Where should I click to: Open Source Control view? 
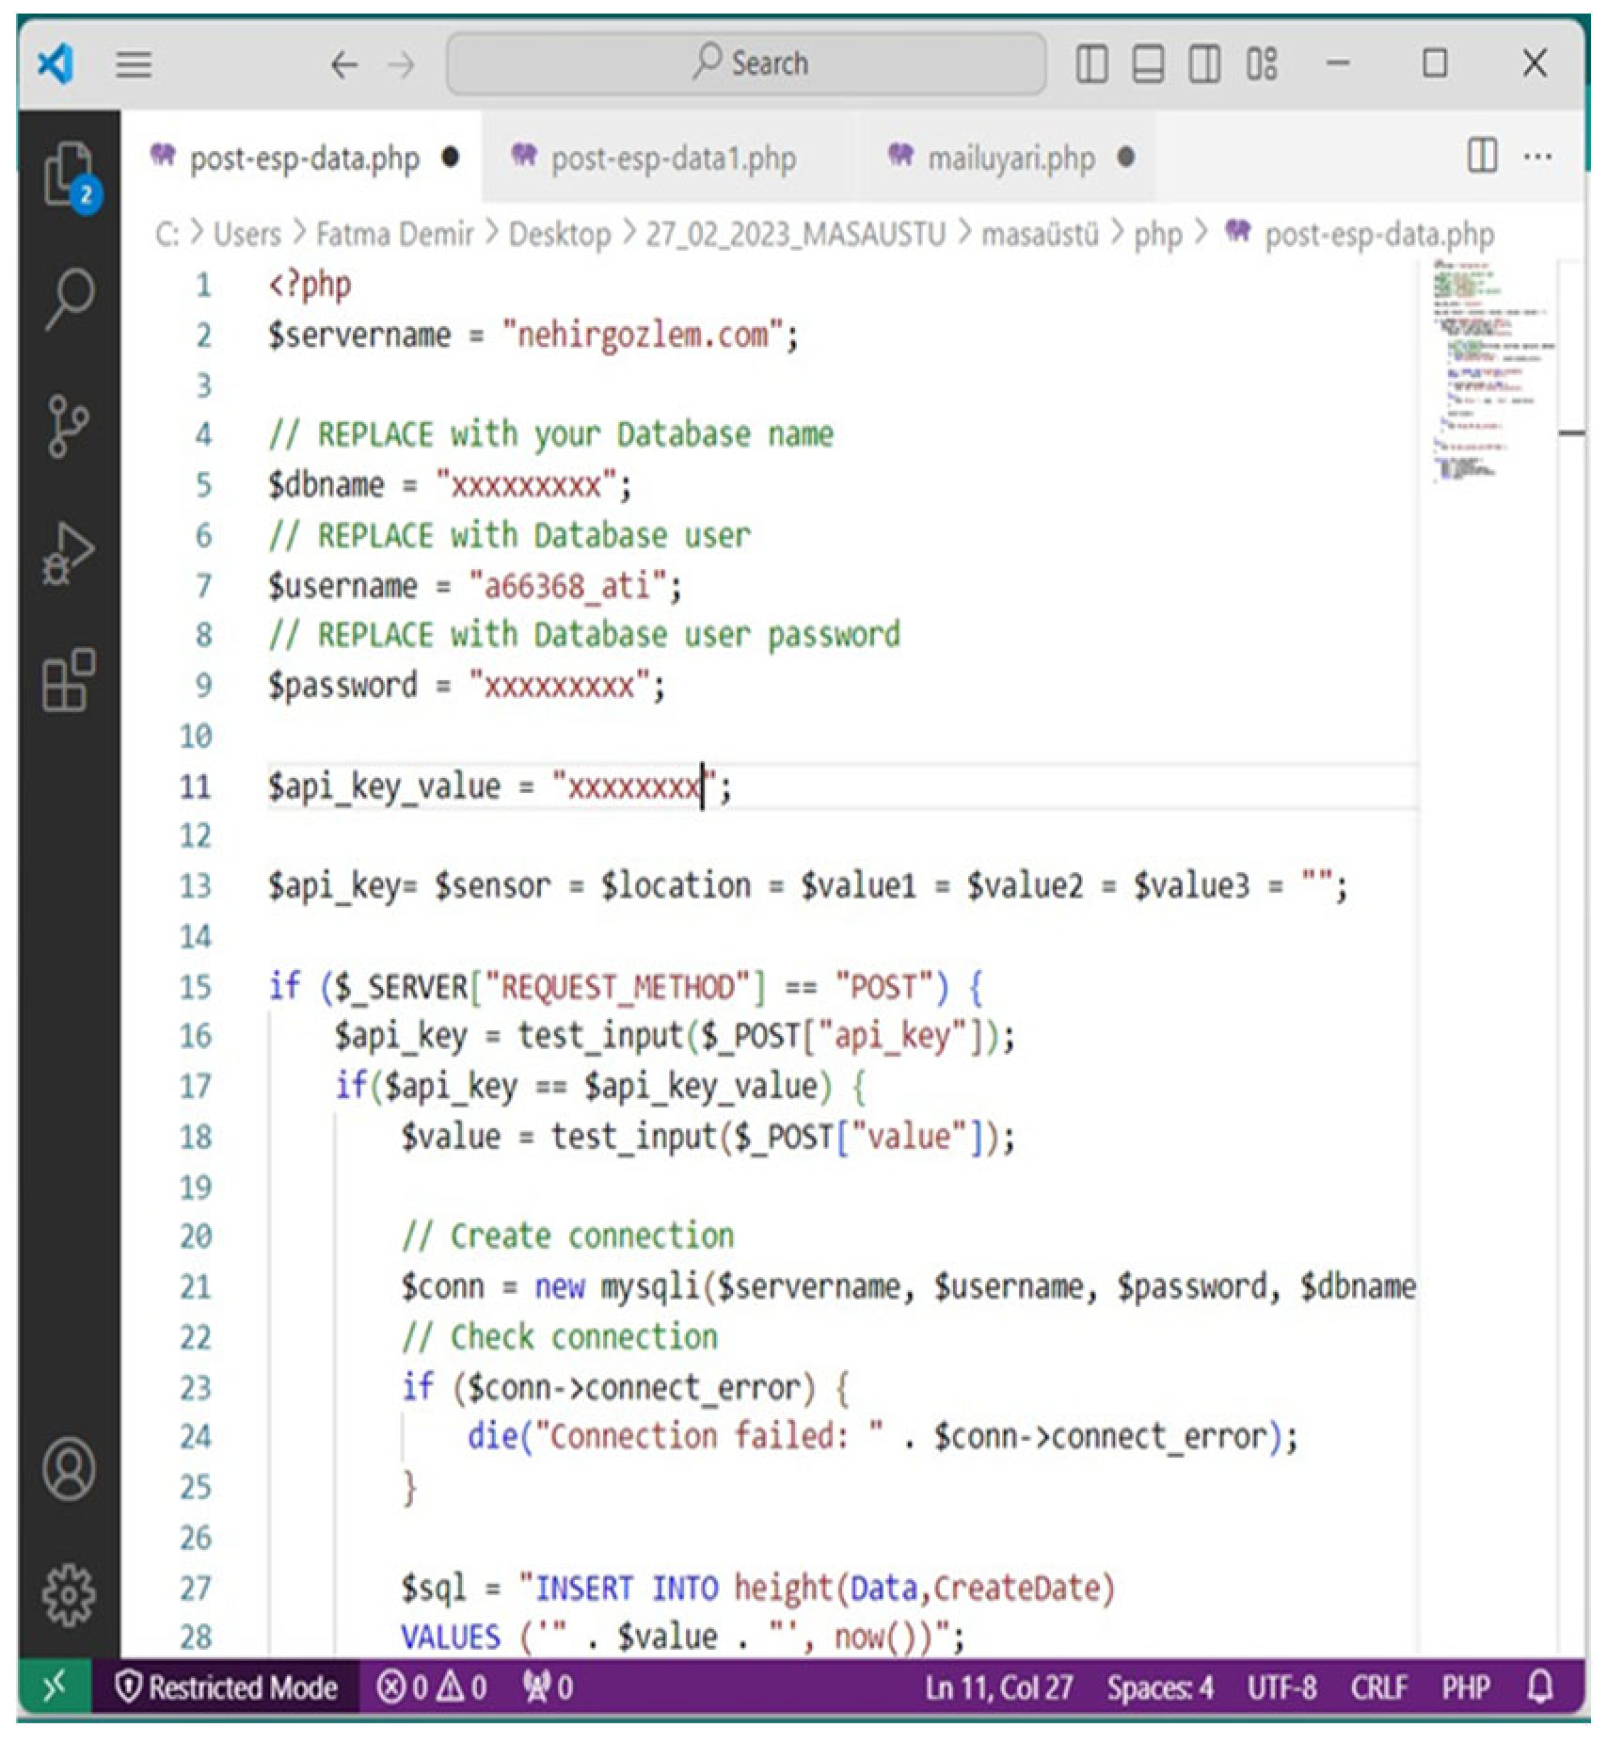tap(68, 426)
